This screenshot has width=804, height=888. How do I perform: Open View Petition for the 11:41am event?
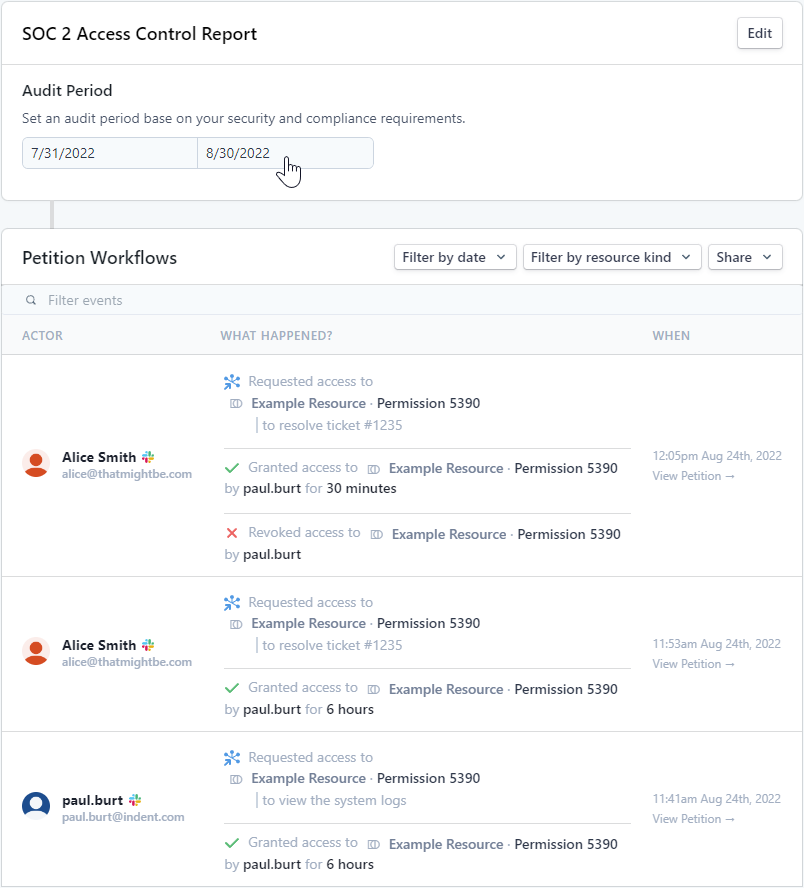[x=693, y=819]
